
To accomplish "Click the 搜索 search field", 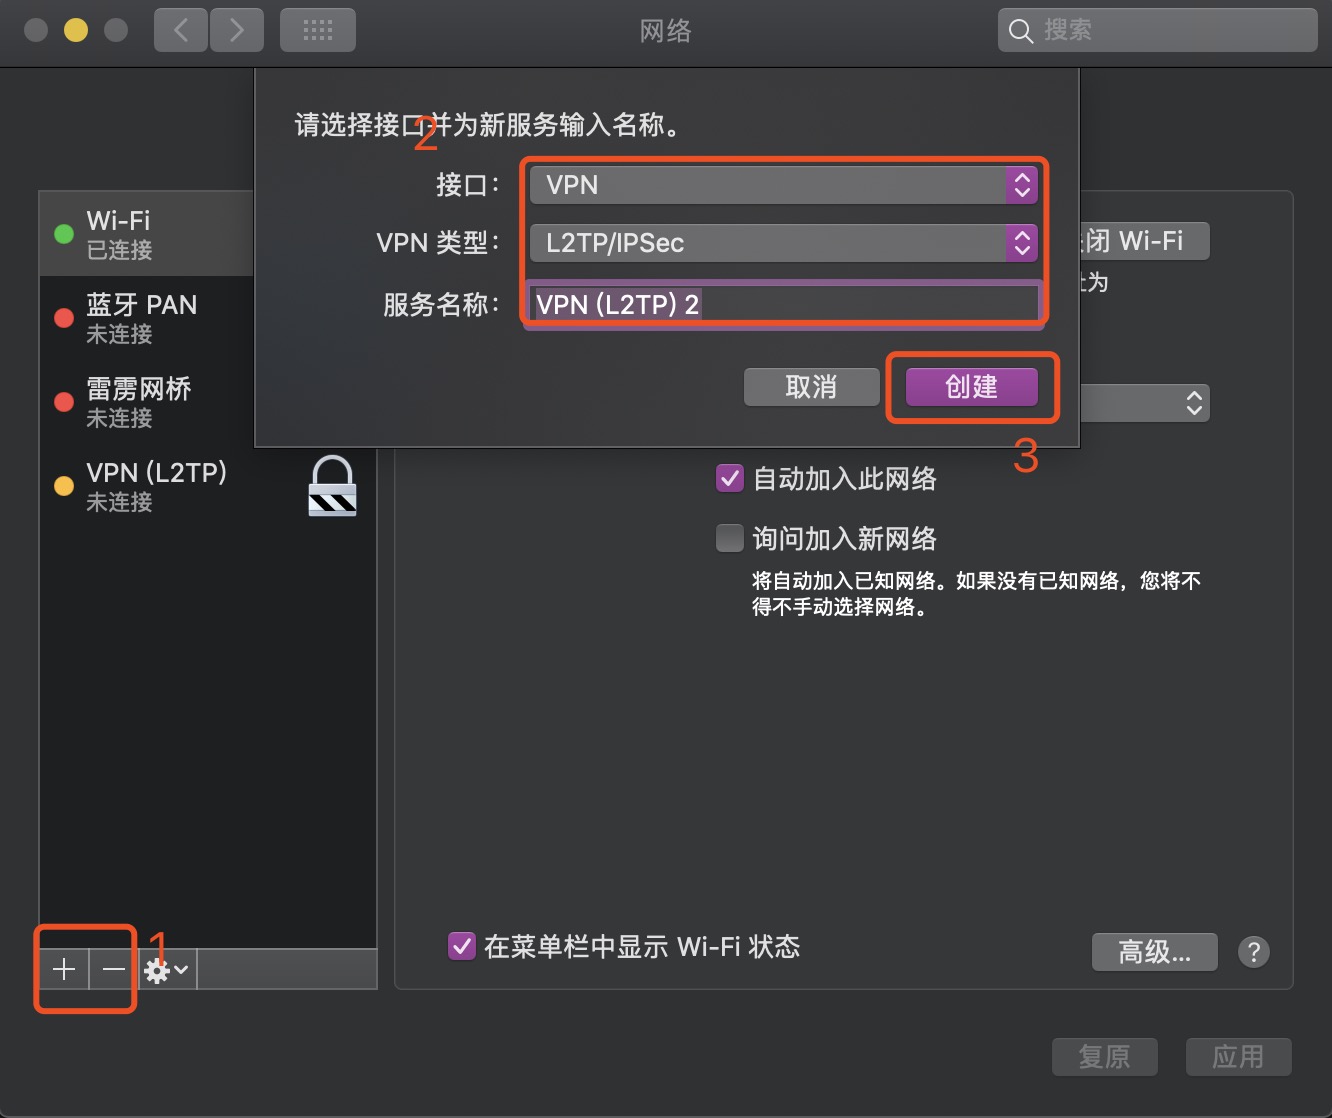I will point(1160,31).
